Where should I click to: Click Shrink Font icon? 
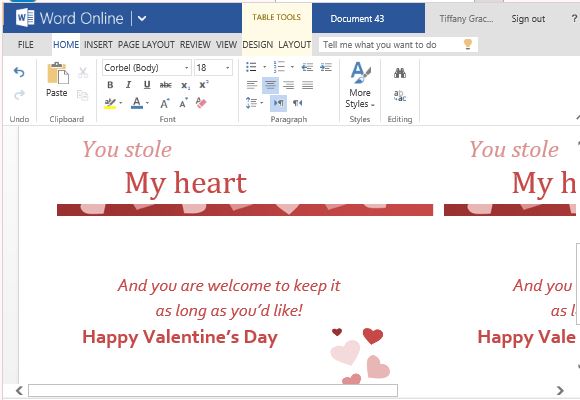[183, 103]
